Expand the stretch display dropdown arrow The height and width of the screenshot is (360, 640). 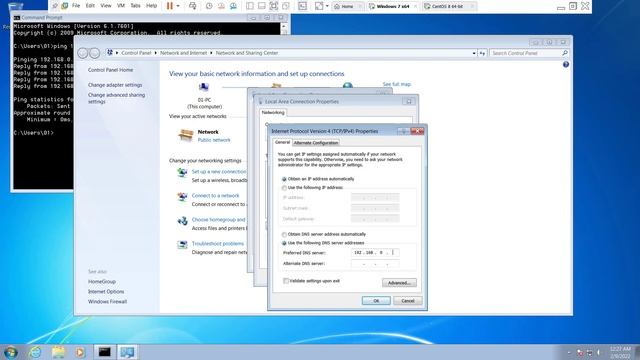(327, 6)
